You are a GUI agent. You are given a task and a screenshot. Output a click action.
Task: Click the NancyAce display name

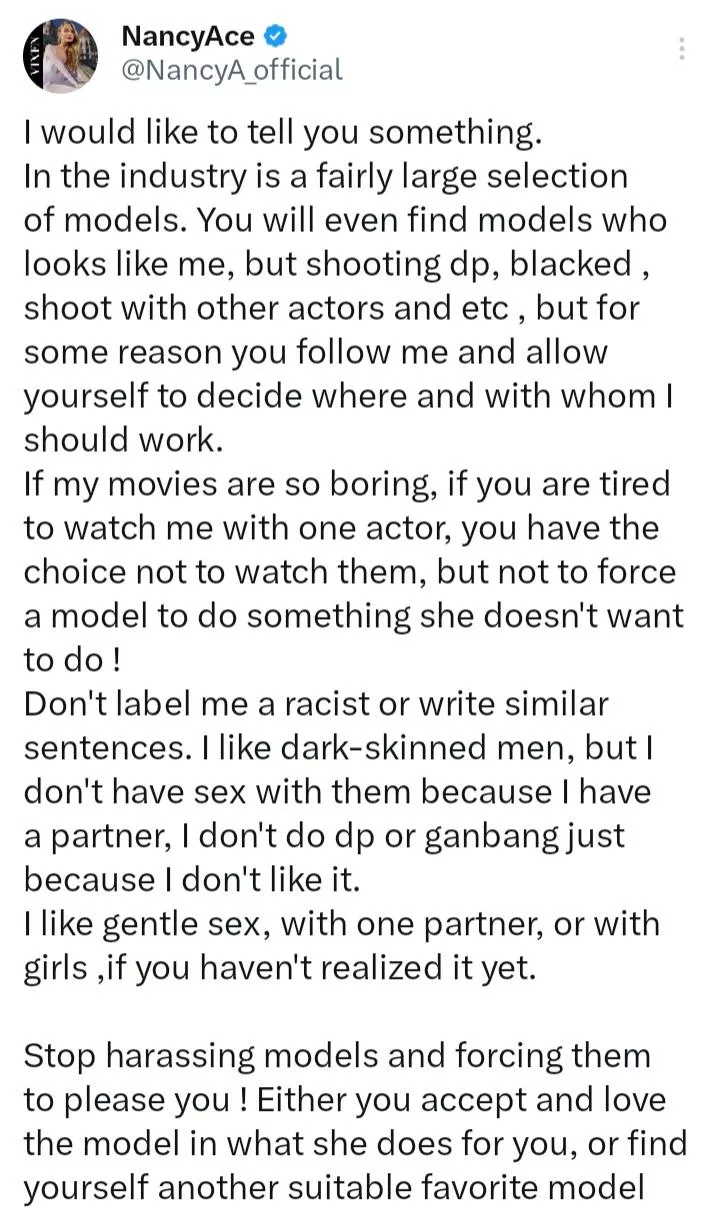tap(187, 38)
